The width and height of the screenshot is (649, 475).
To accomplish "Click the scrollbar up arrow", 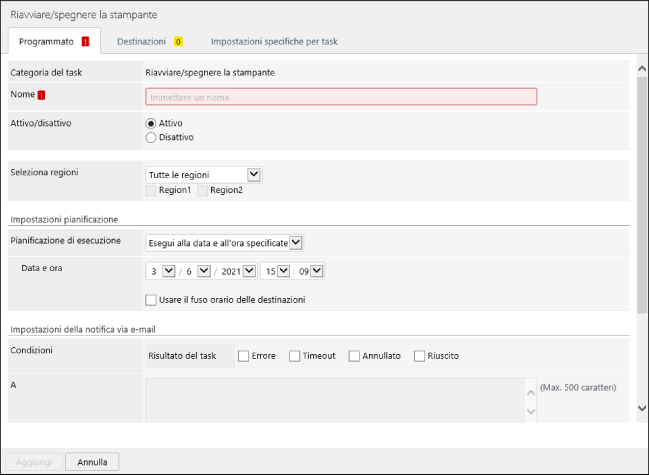I will [641, 69].
